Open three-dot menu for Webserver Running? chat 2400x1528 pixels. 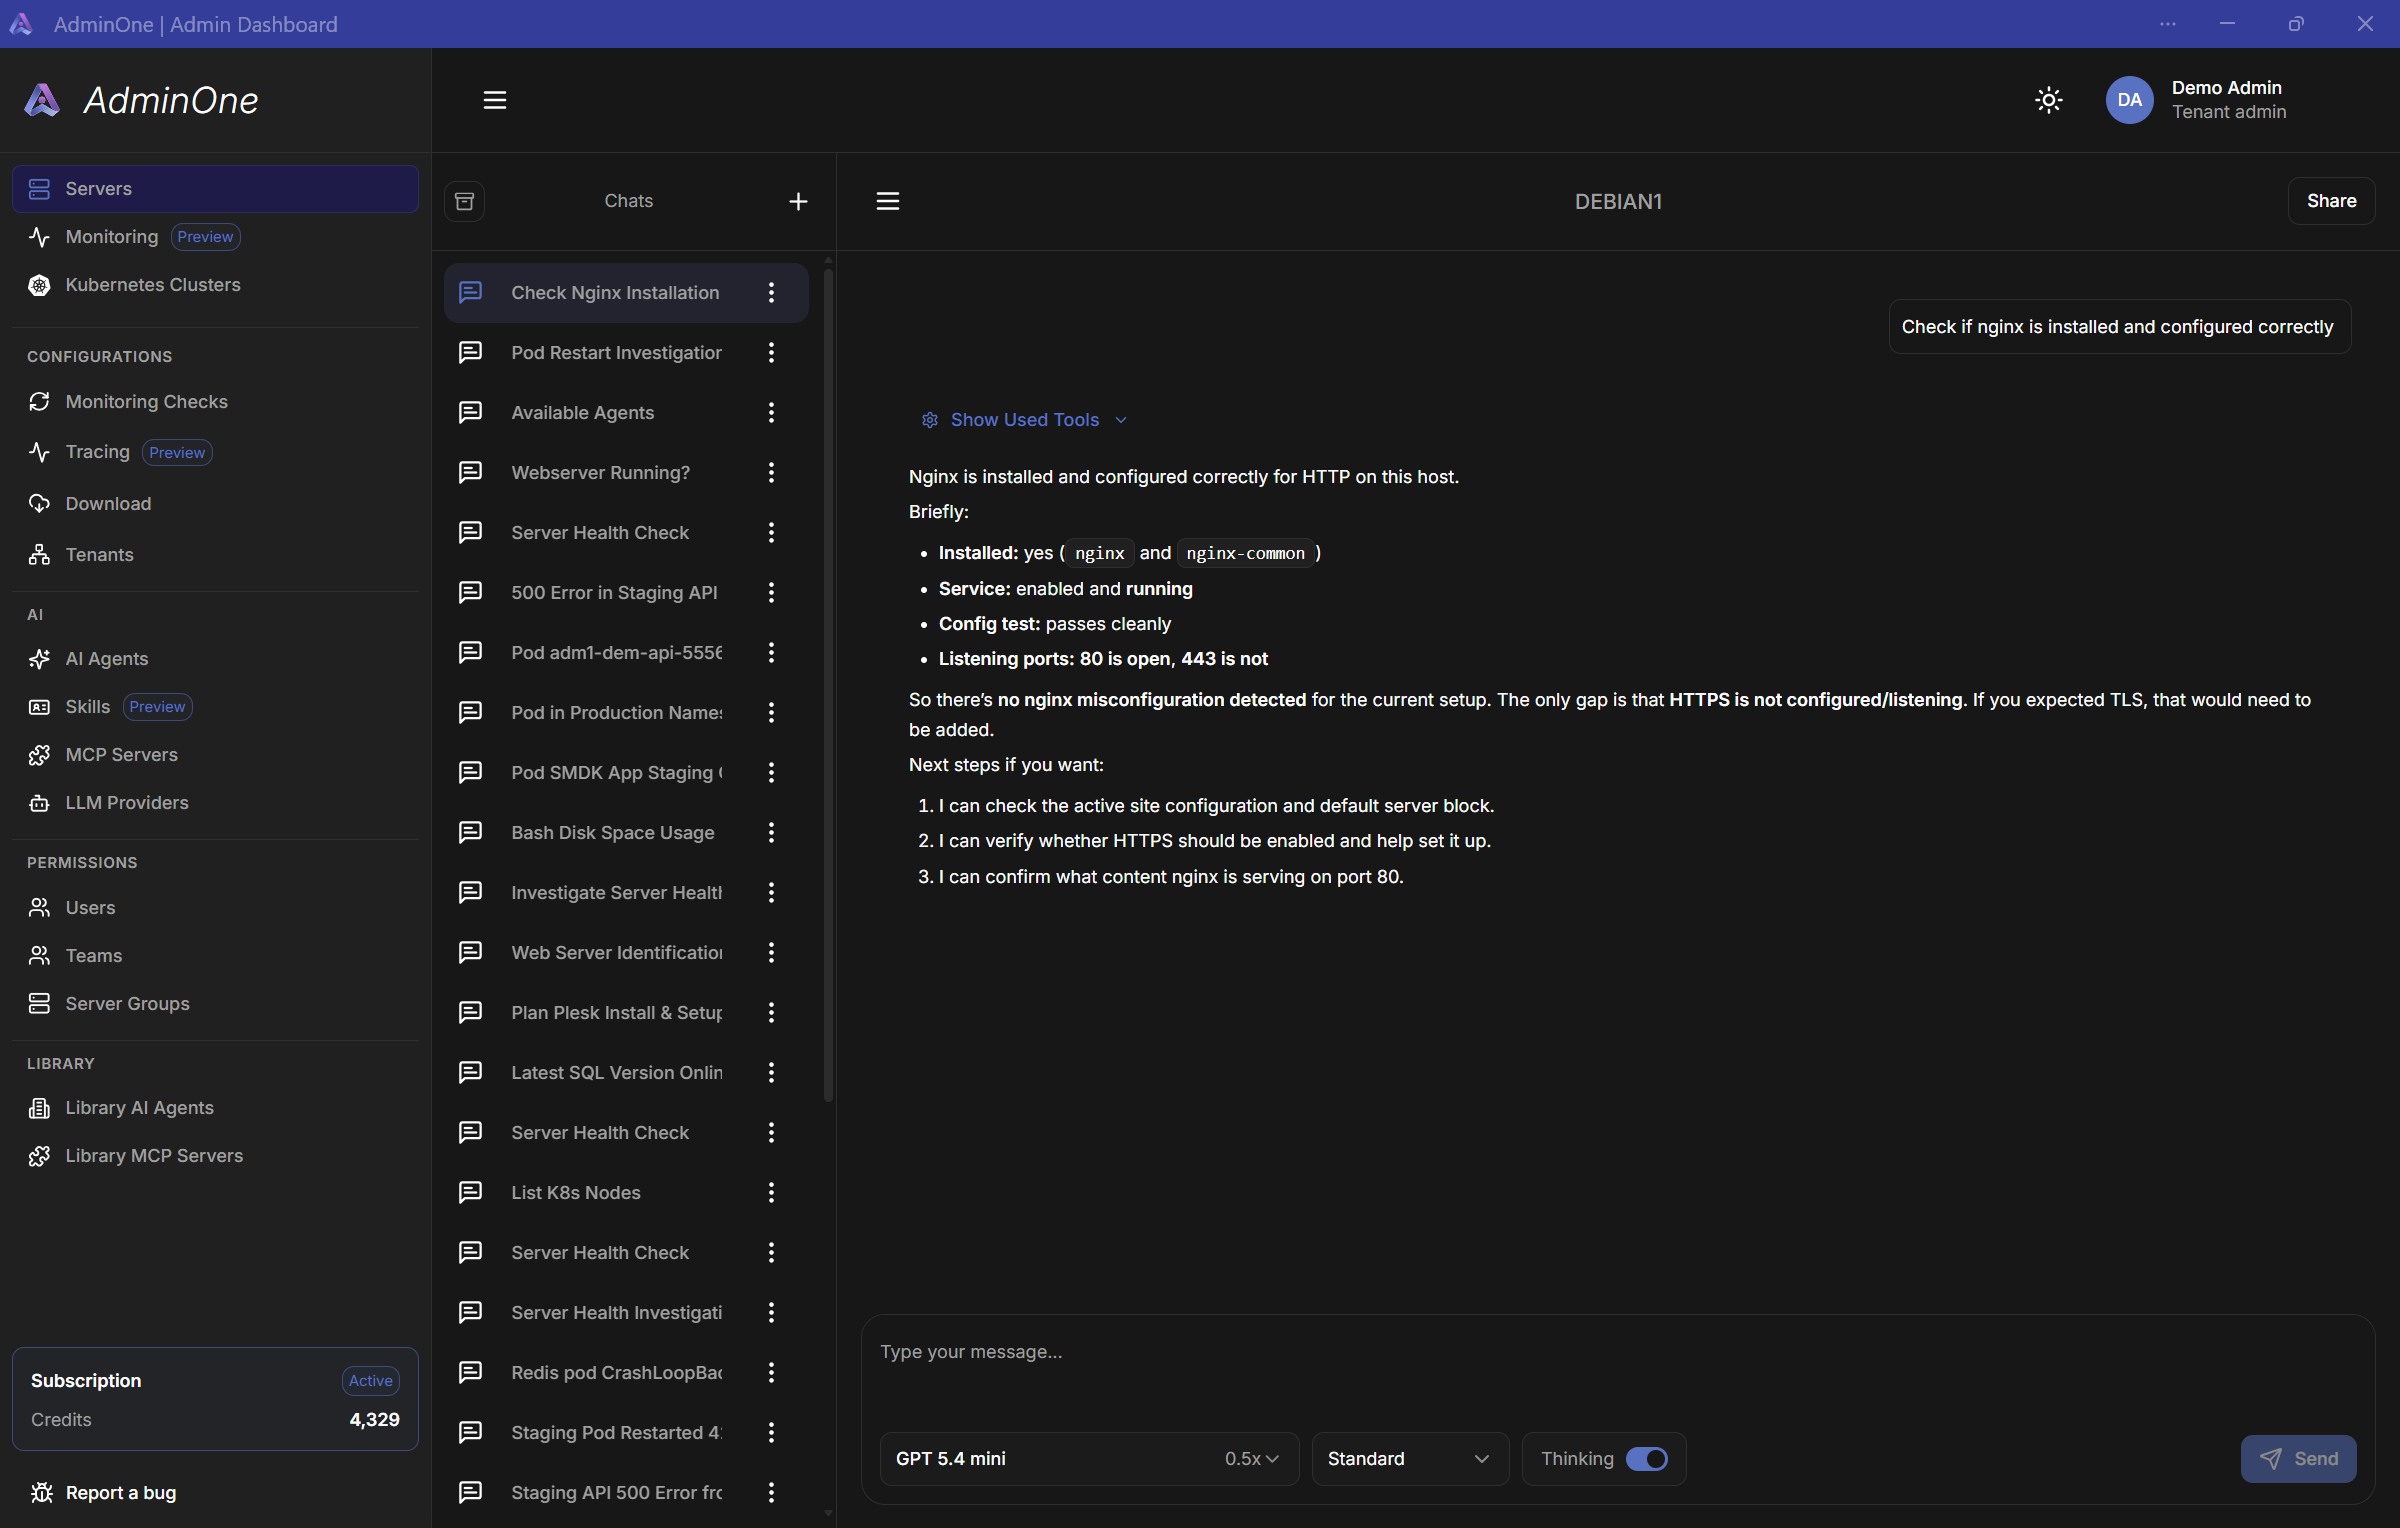coord(771,472)
